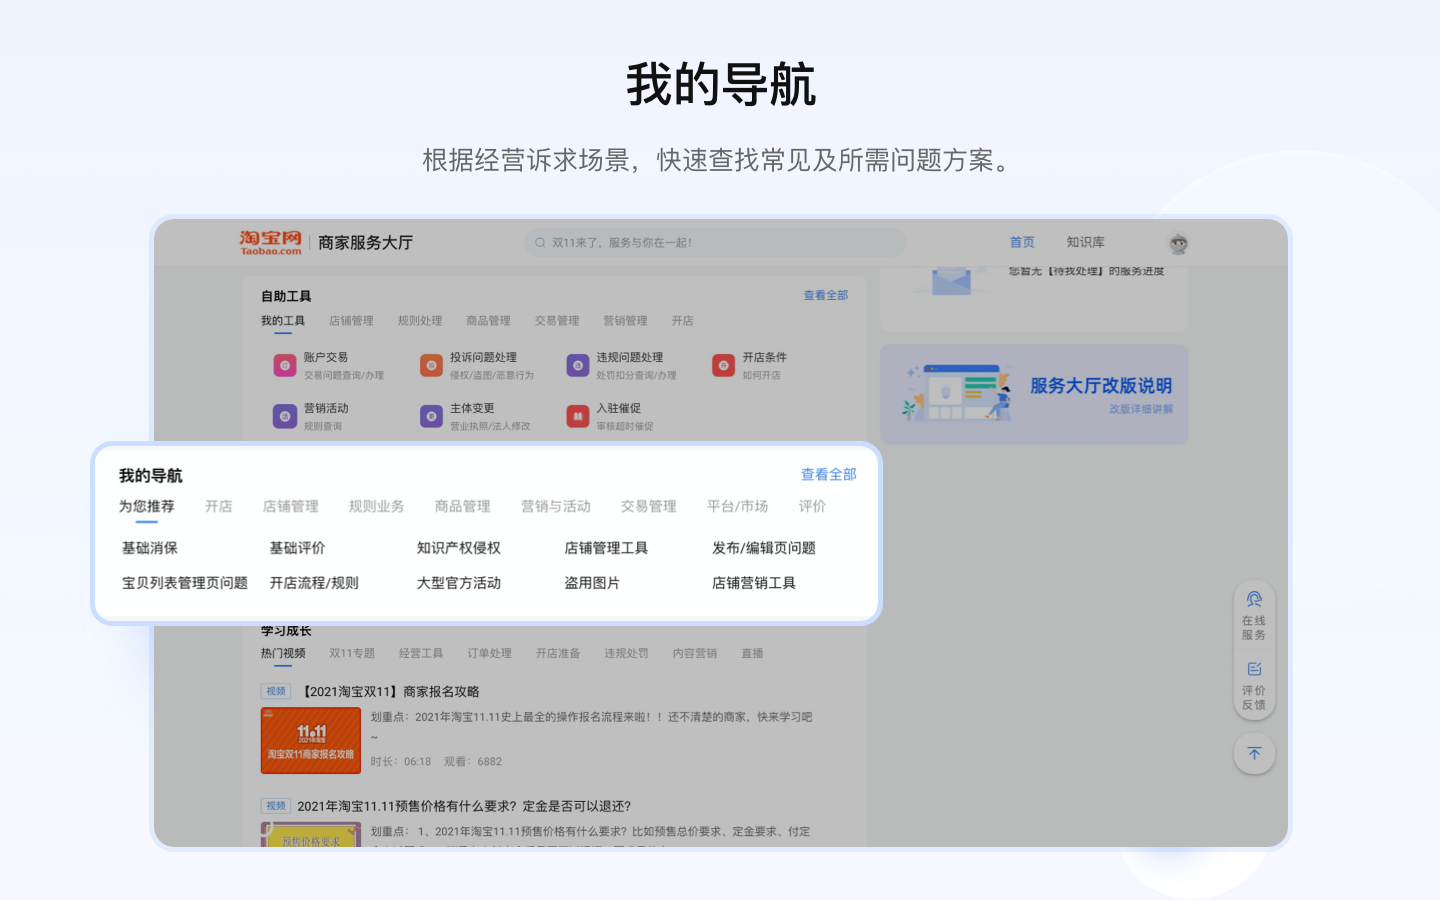Screen dimensions: 1440x900
Task: Switch to the 店铺管理 navigation tab
Action: [290, 507]
